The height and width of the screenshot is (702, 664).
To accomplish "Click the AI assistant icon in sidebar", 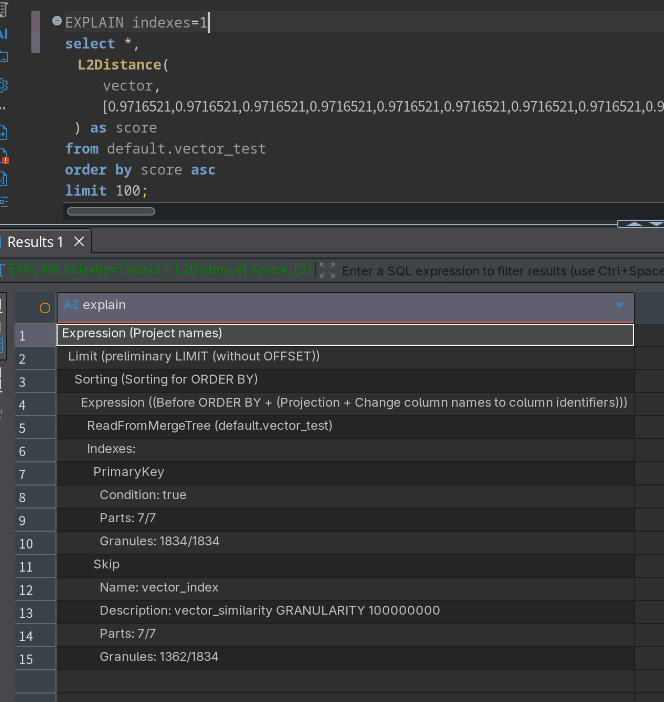I will pyautogui.click(x=3, y=34).
